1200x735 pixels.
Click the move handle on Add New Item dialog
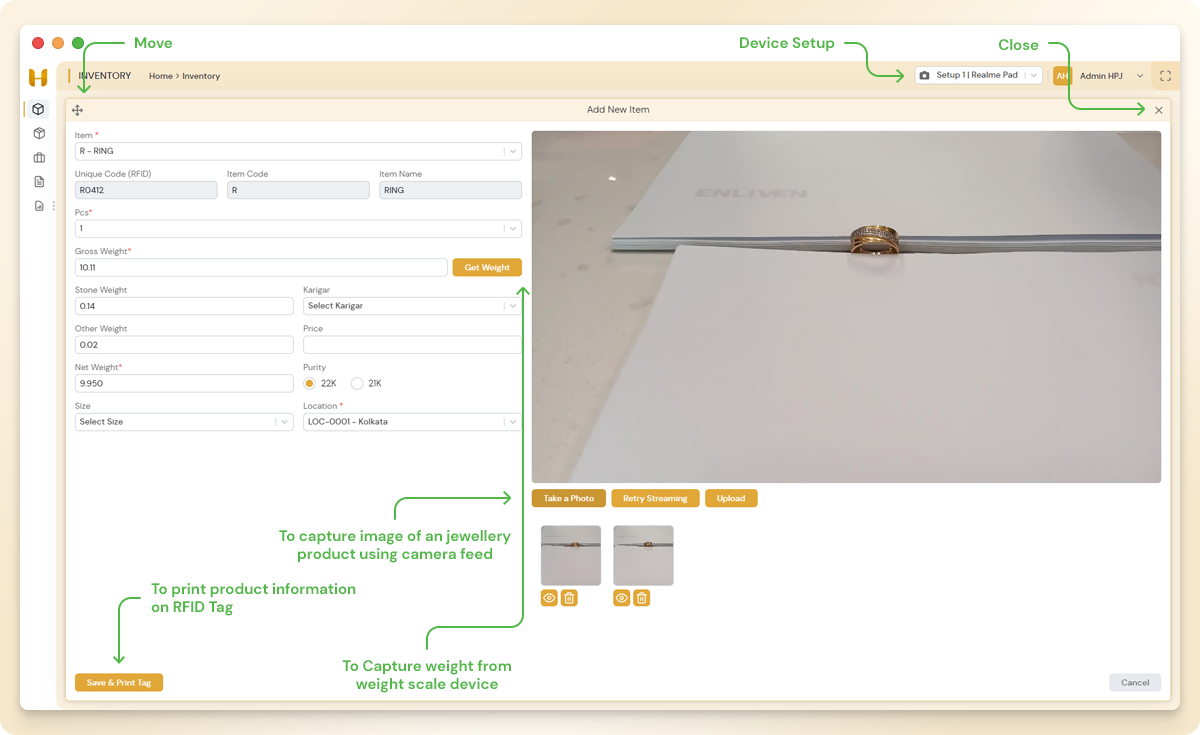tap(78, 110)
